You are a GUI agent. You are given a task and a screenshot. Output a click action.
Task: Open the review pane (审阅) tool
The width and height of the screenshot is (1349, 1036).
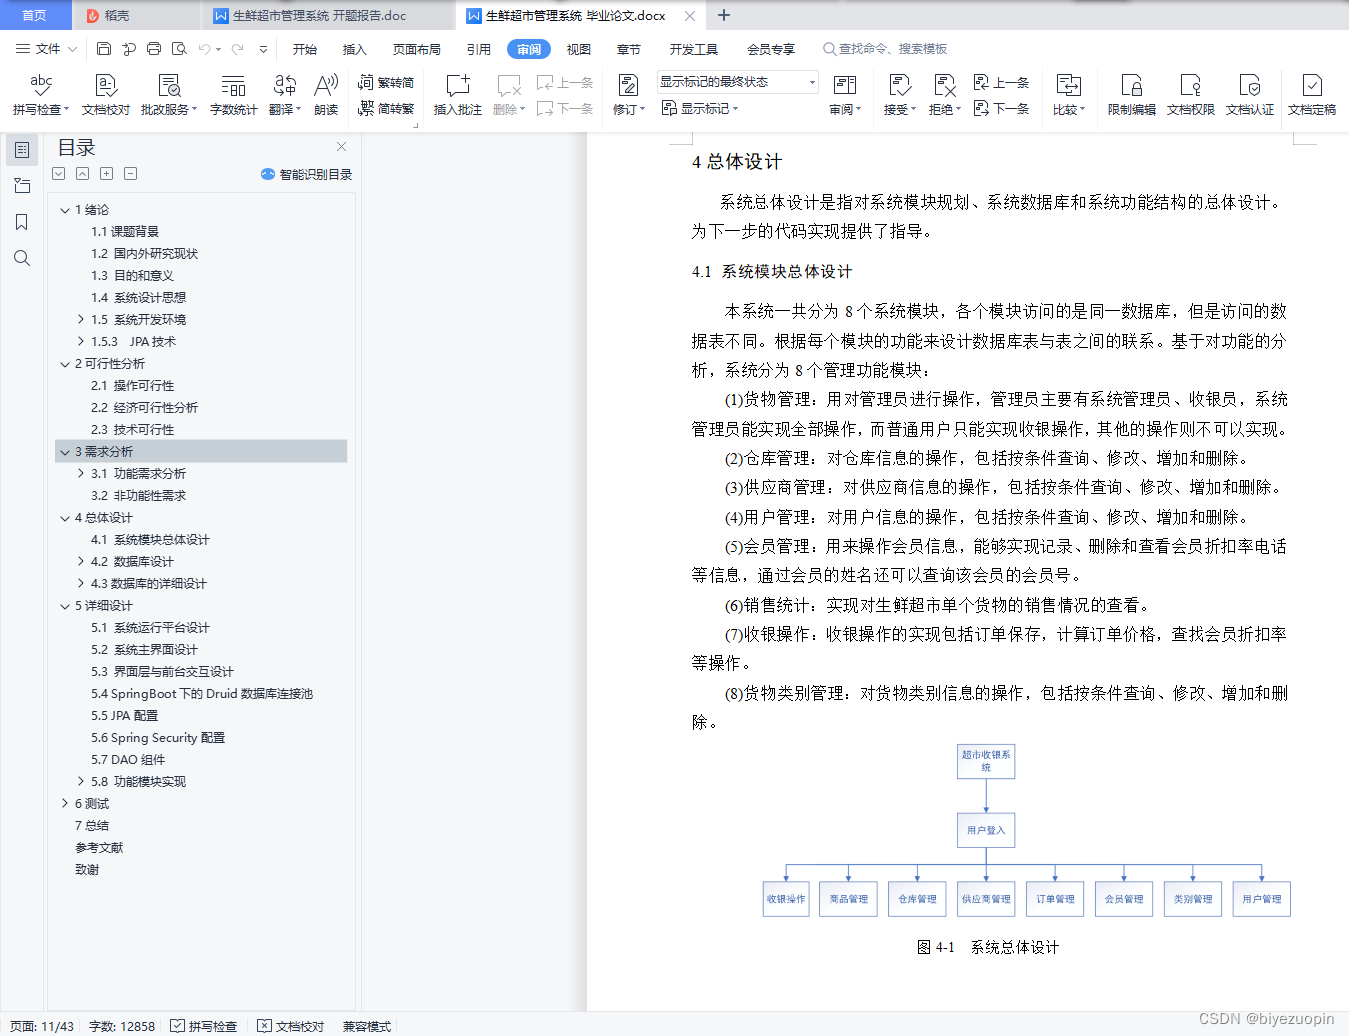[844, 95]
